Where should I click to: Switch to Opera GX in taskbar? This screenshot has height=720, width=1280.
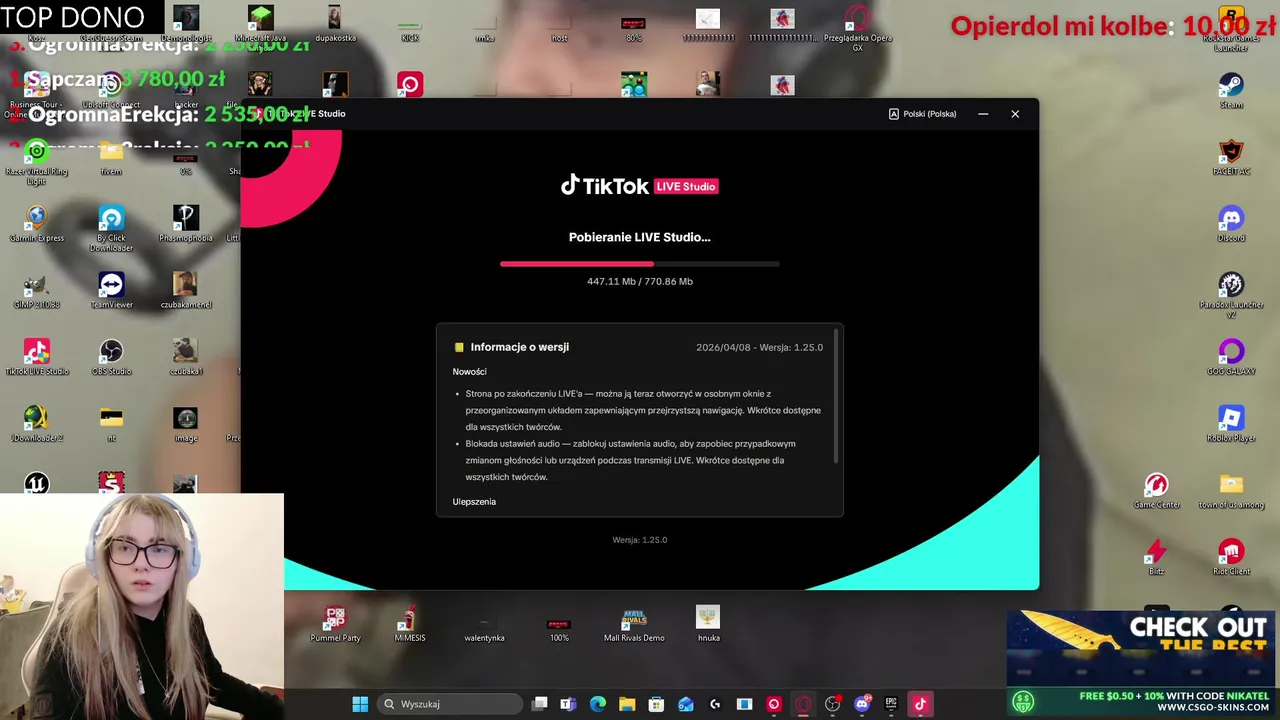[x=803, y=704]
